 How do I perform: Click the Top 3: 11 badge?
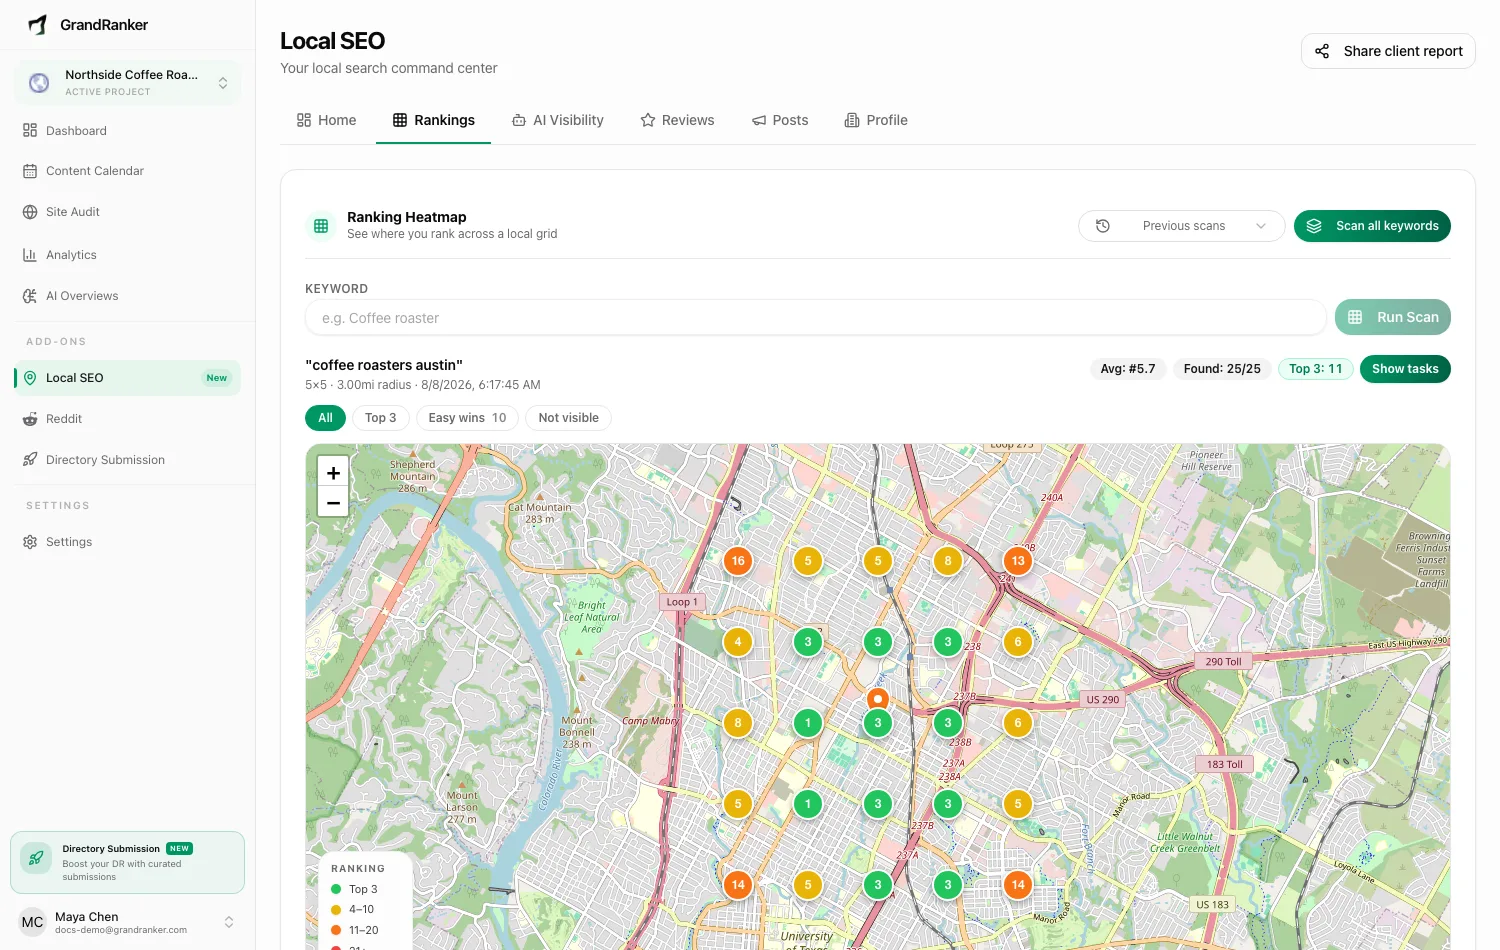1316,369
